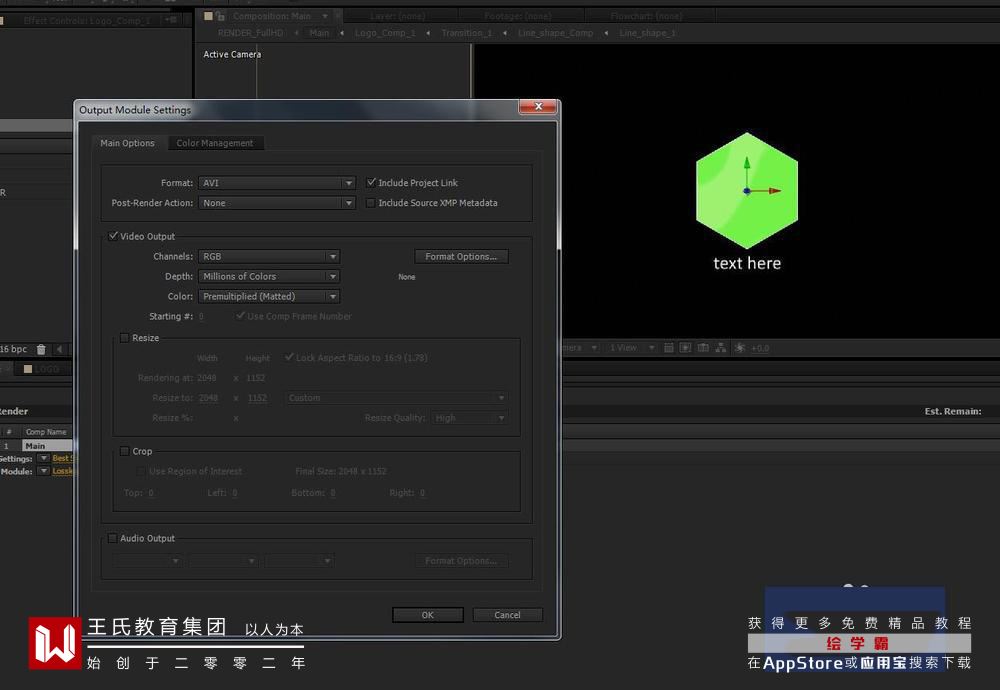Click the Best Settings link in render queue

click(x=62, y=458)
